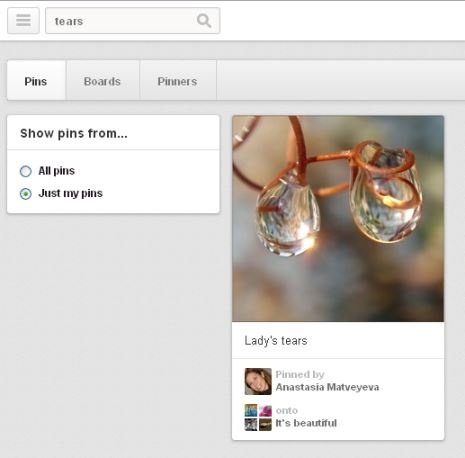Click the Pinned by text

tap(300, 374)
